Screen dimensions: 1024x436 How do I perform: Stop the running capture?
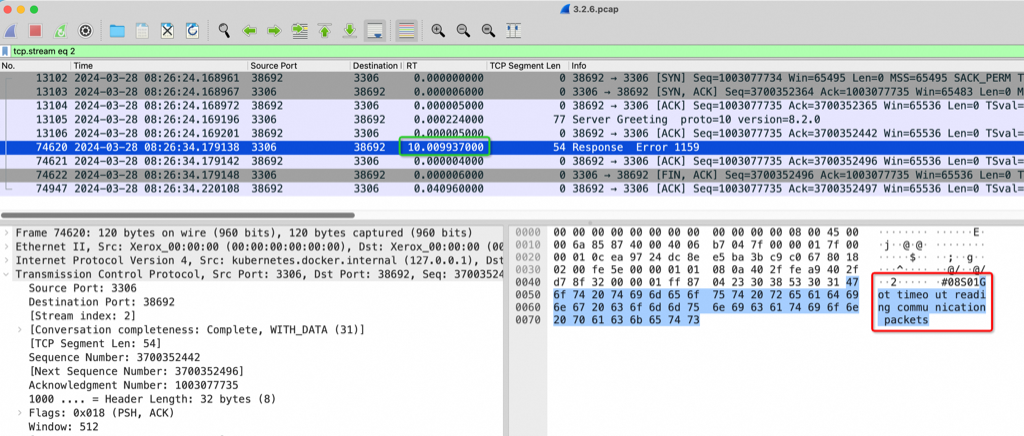click(x=36, y=30)
